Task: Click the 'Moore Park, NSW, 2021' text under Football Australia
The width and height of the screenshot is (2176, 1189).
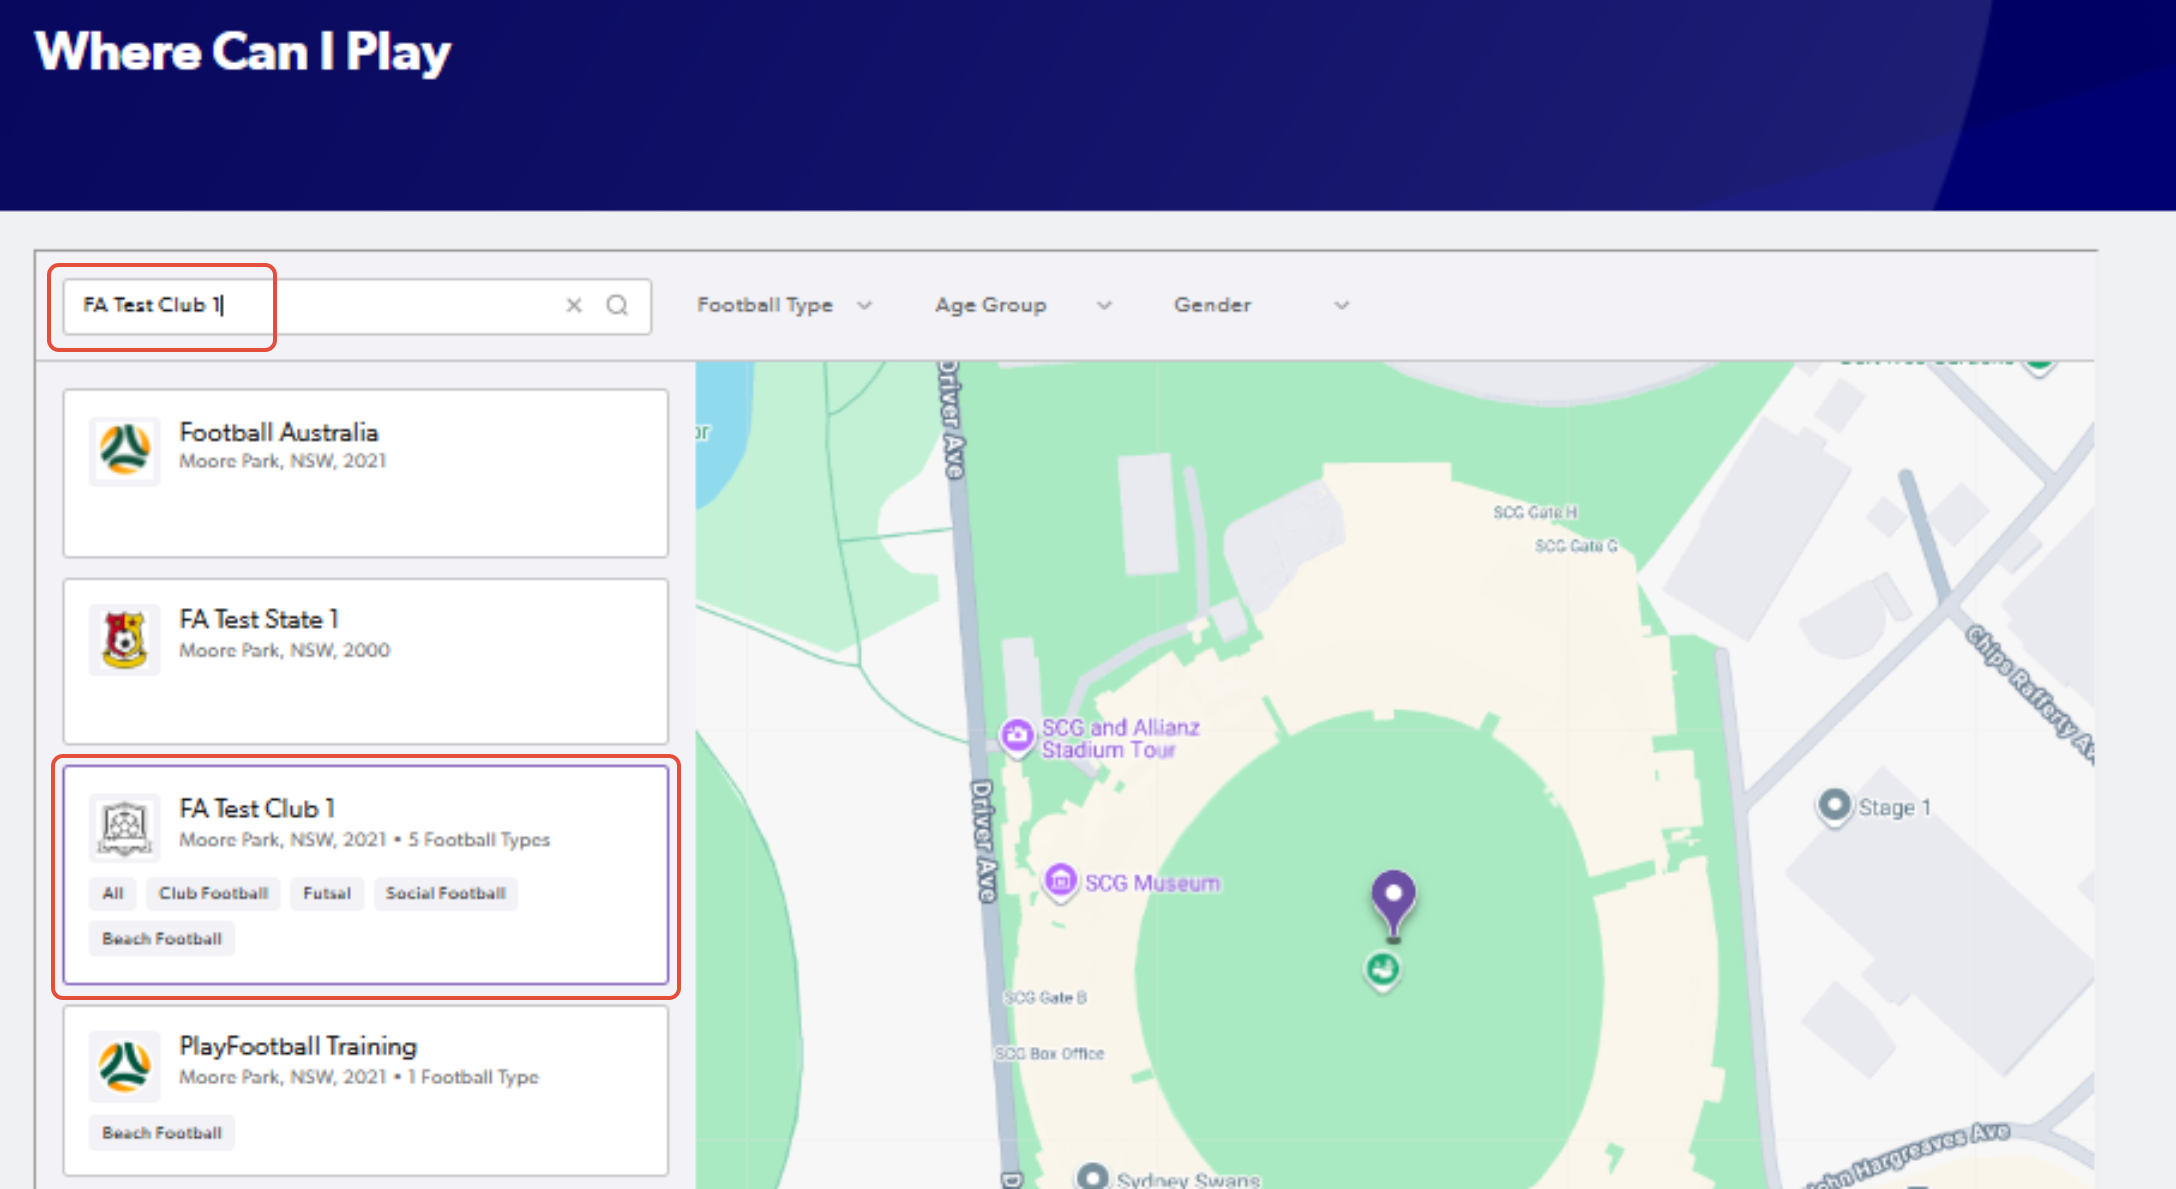Action: [283, 461]
